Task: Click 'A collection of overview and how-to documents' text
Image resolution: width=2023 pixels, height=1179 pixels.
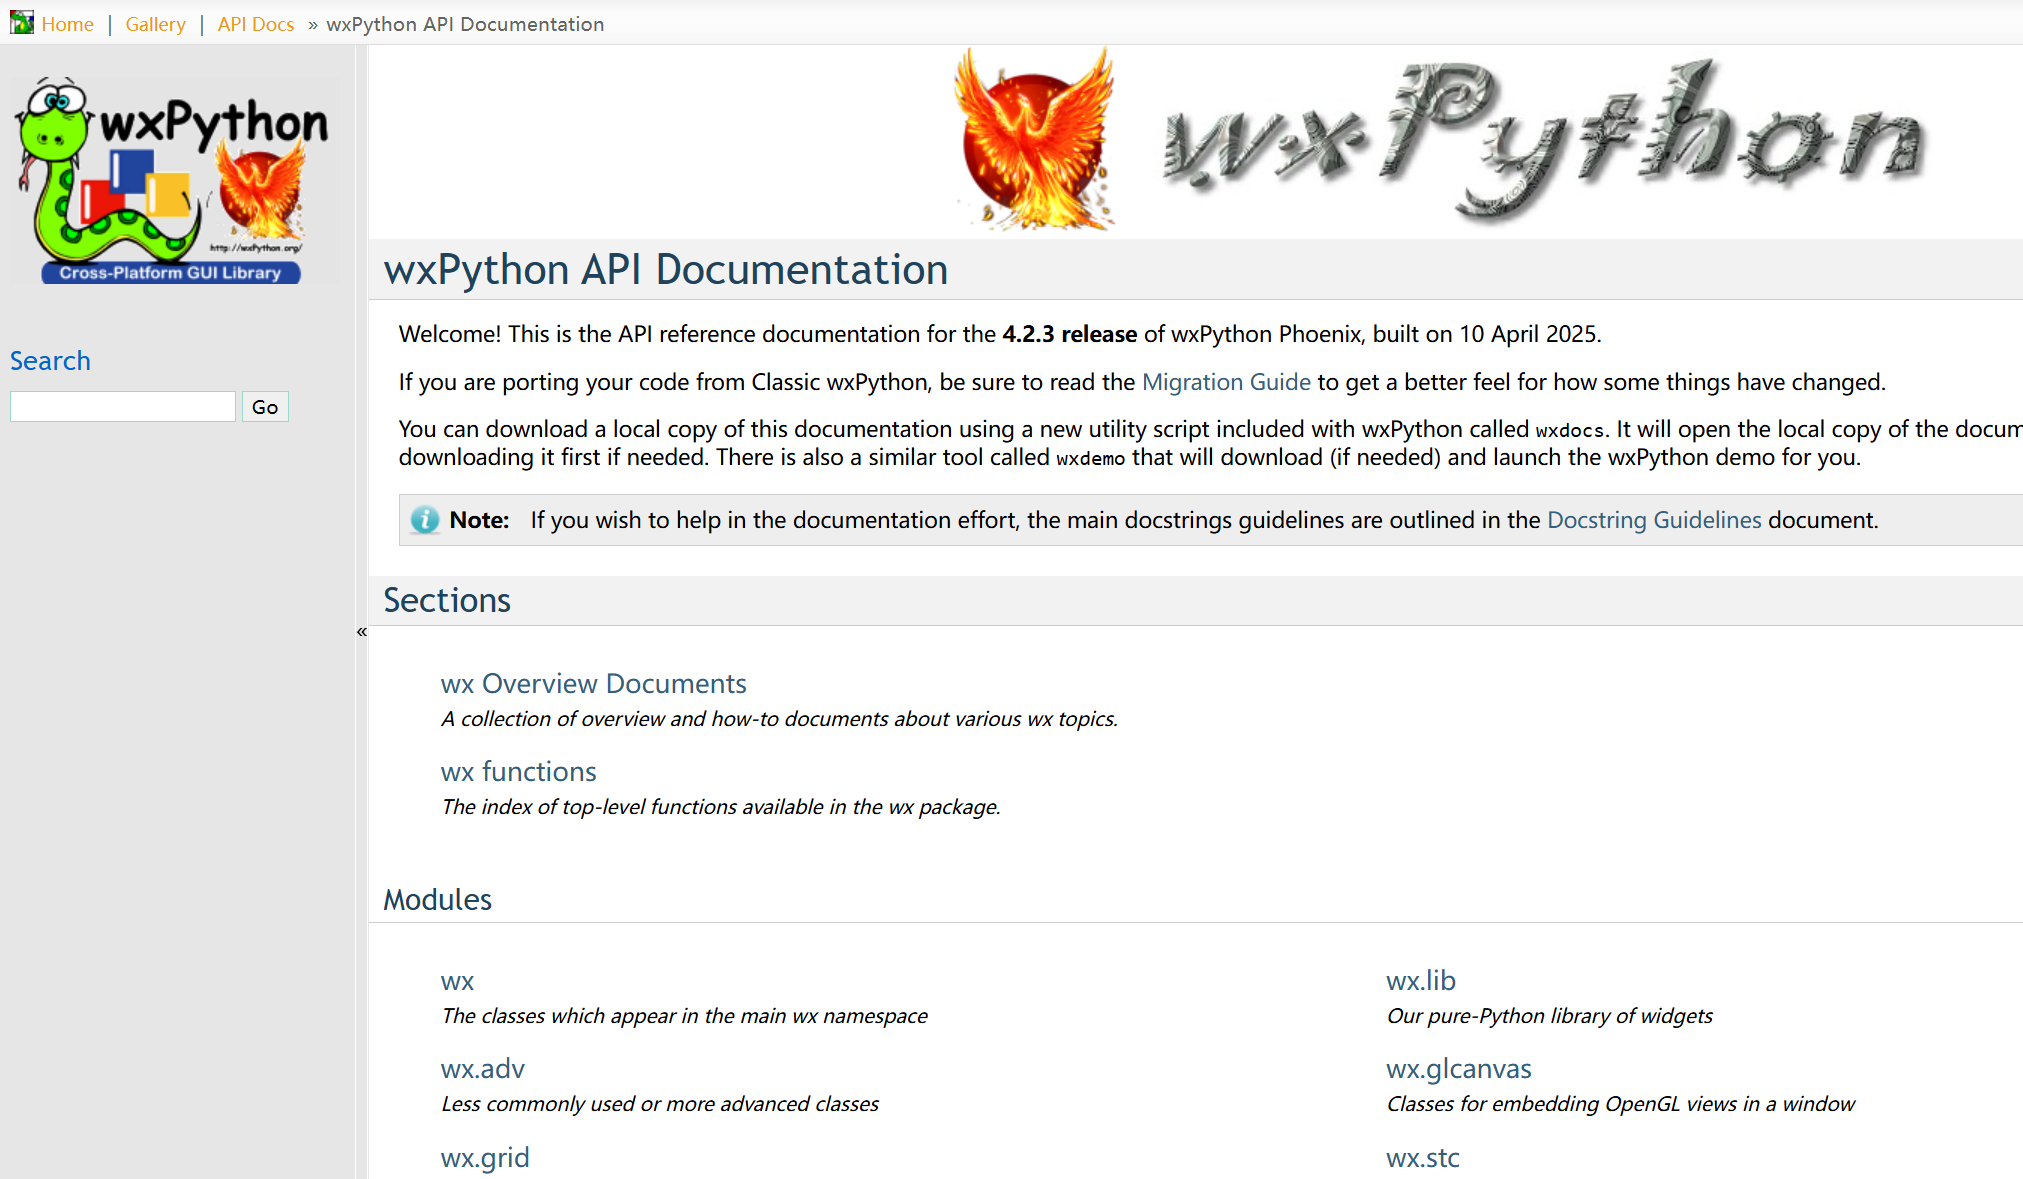Action: [x=779, y=719]
